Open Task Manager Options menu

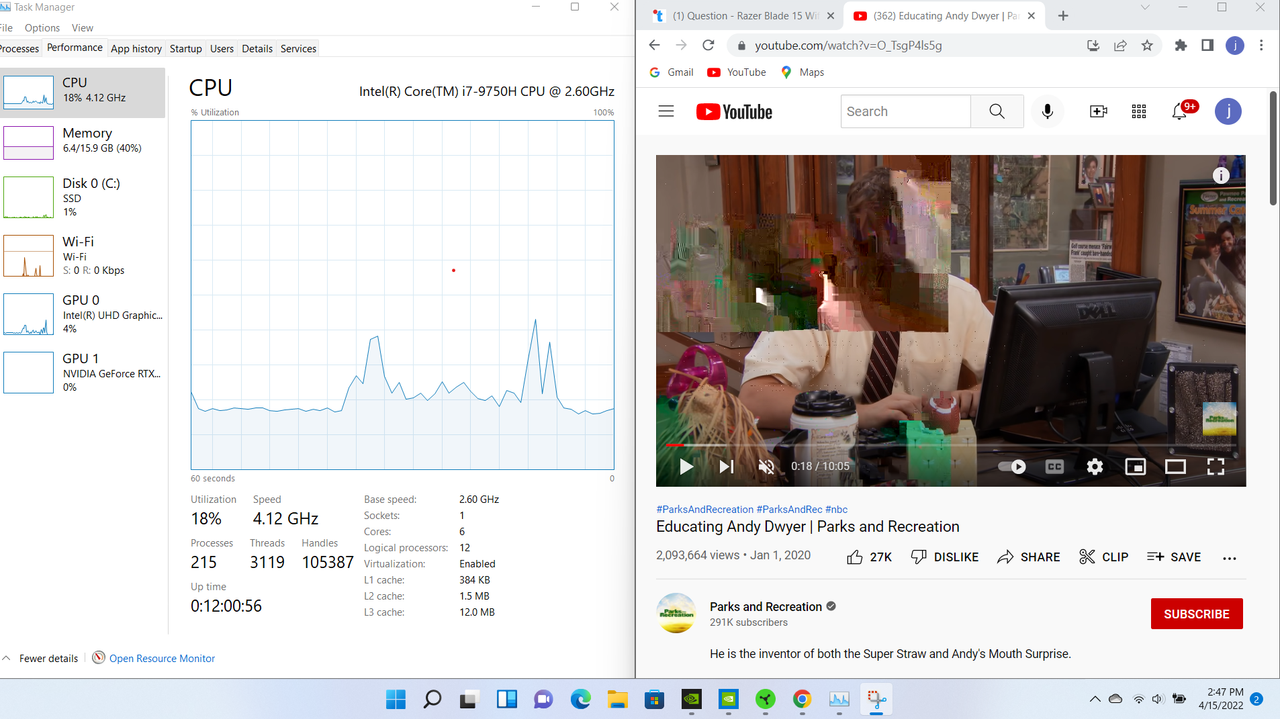(x=42, y=28)
